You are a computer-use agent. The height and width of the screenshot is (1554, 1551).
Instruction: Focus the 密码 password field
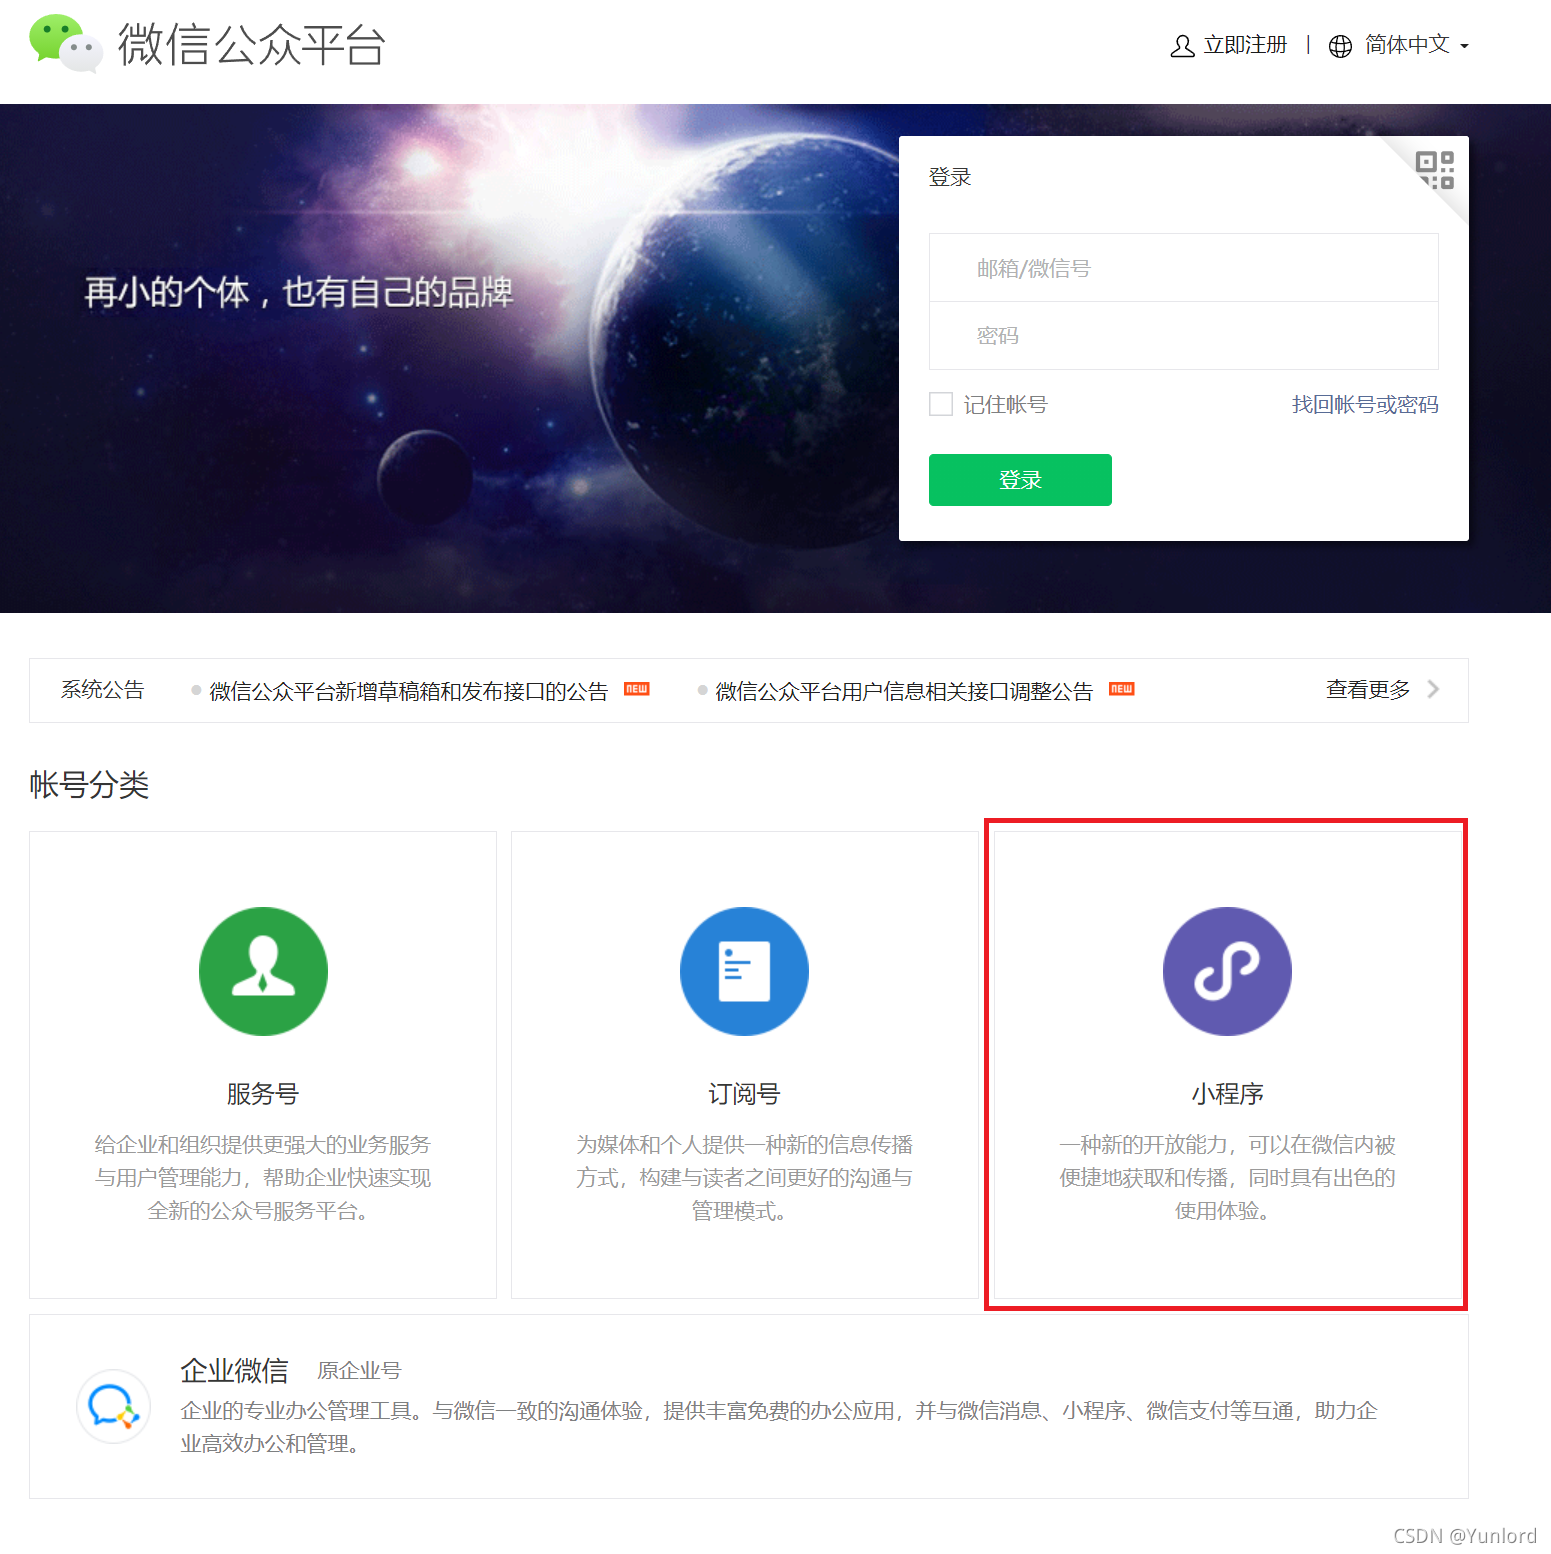(x=1183, y=336)
